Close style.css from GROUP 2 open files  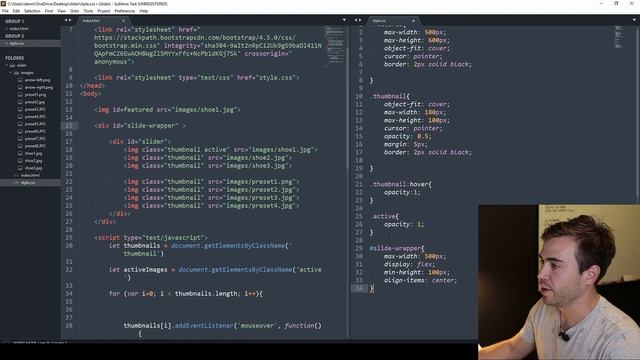tap(7, 43)
